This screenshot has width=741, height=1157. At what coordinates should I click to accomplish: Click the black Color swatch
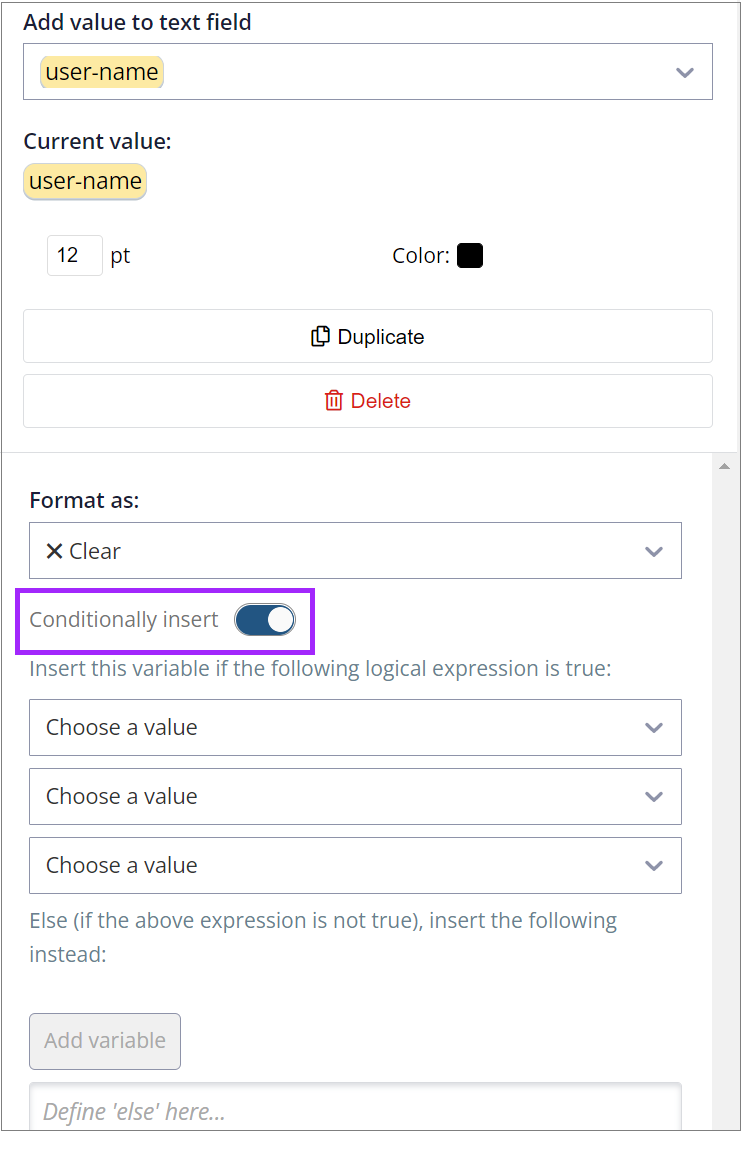tap(470, 255)
